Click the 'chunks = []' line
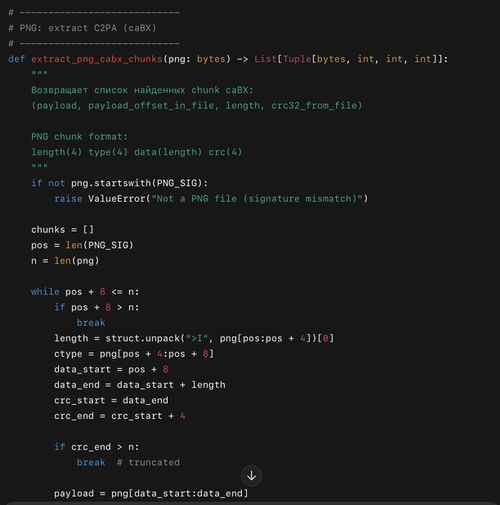This screenshot has width=500, height=505. [x=63, y=230]
